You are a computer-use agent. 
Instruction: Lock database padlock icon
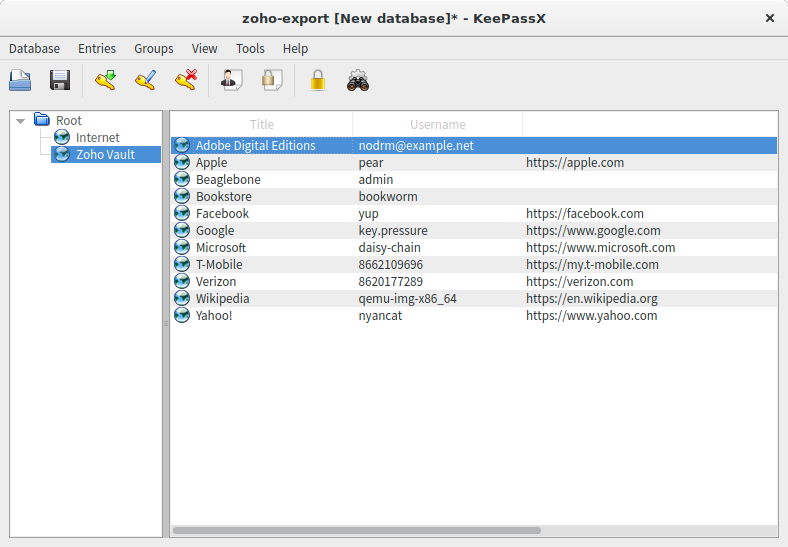[x=318, y=80]
